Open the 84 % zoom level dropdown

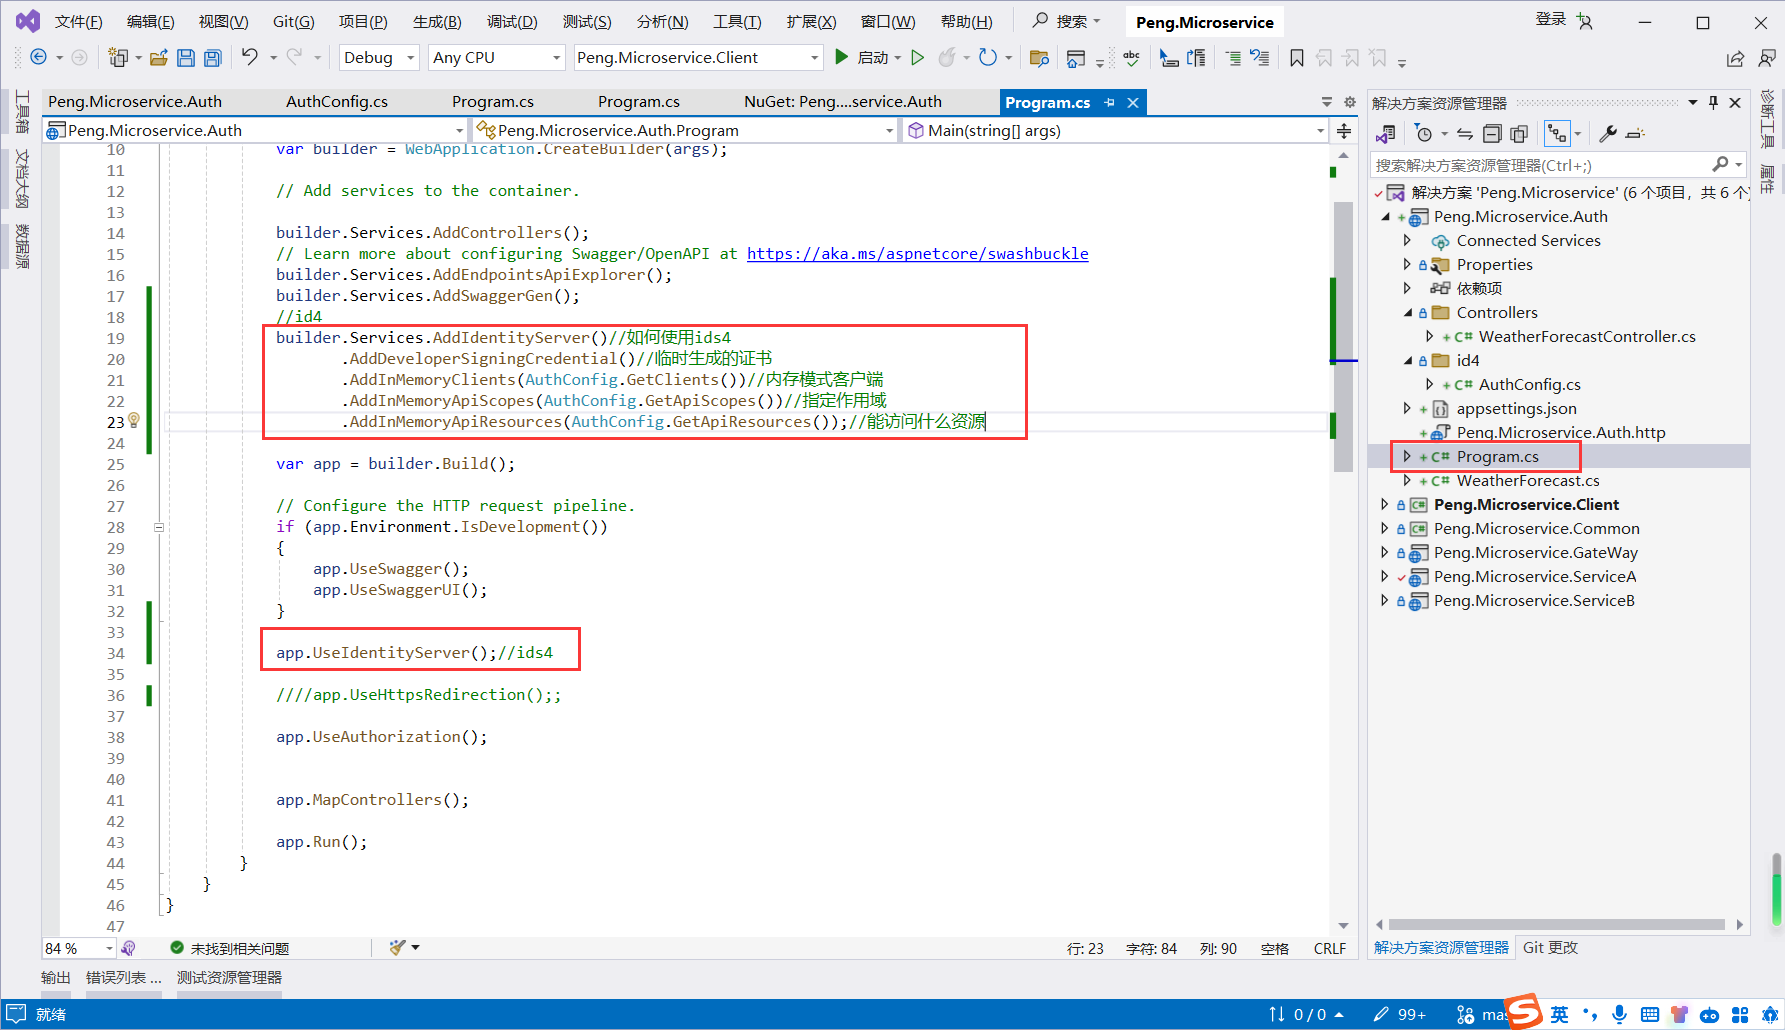[x=79, y=948]
